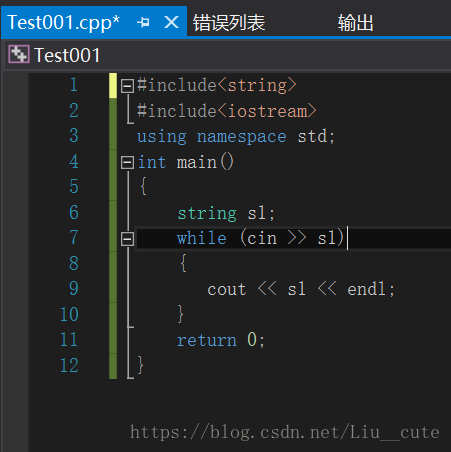The image size is (451, 452).
Task: Click line number 4
Action: click(74, 161)
